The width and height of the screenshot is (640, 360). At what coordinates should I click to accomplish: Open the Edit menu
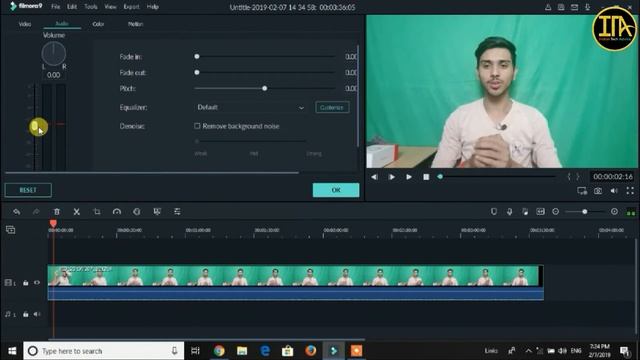pos(72,7)
